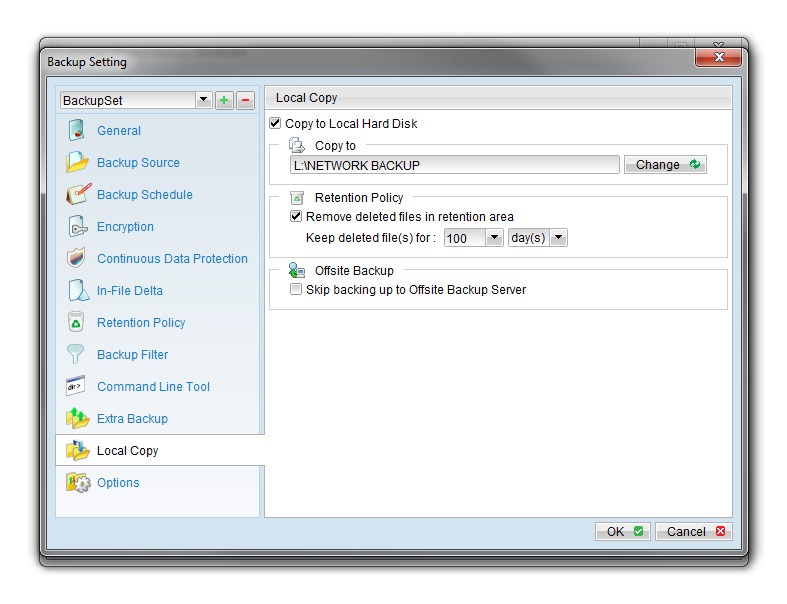Select In-File Delta in sidebar
Image resolution: width=787 pixels, height=604 pixels.
(x=130, y=291)
